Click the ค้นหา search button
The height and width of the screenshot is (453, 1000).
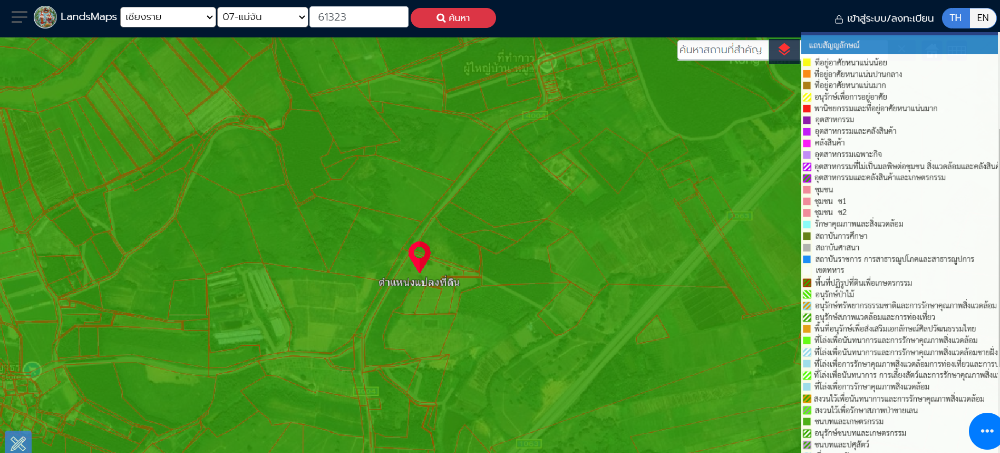[x=453, y=18]
